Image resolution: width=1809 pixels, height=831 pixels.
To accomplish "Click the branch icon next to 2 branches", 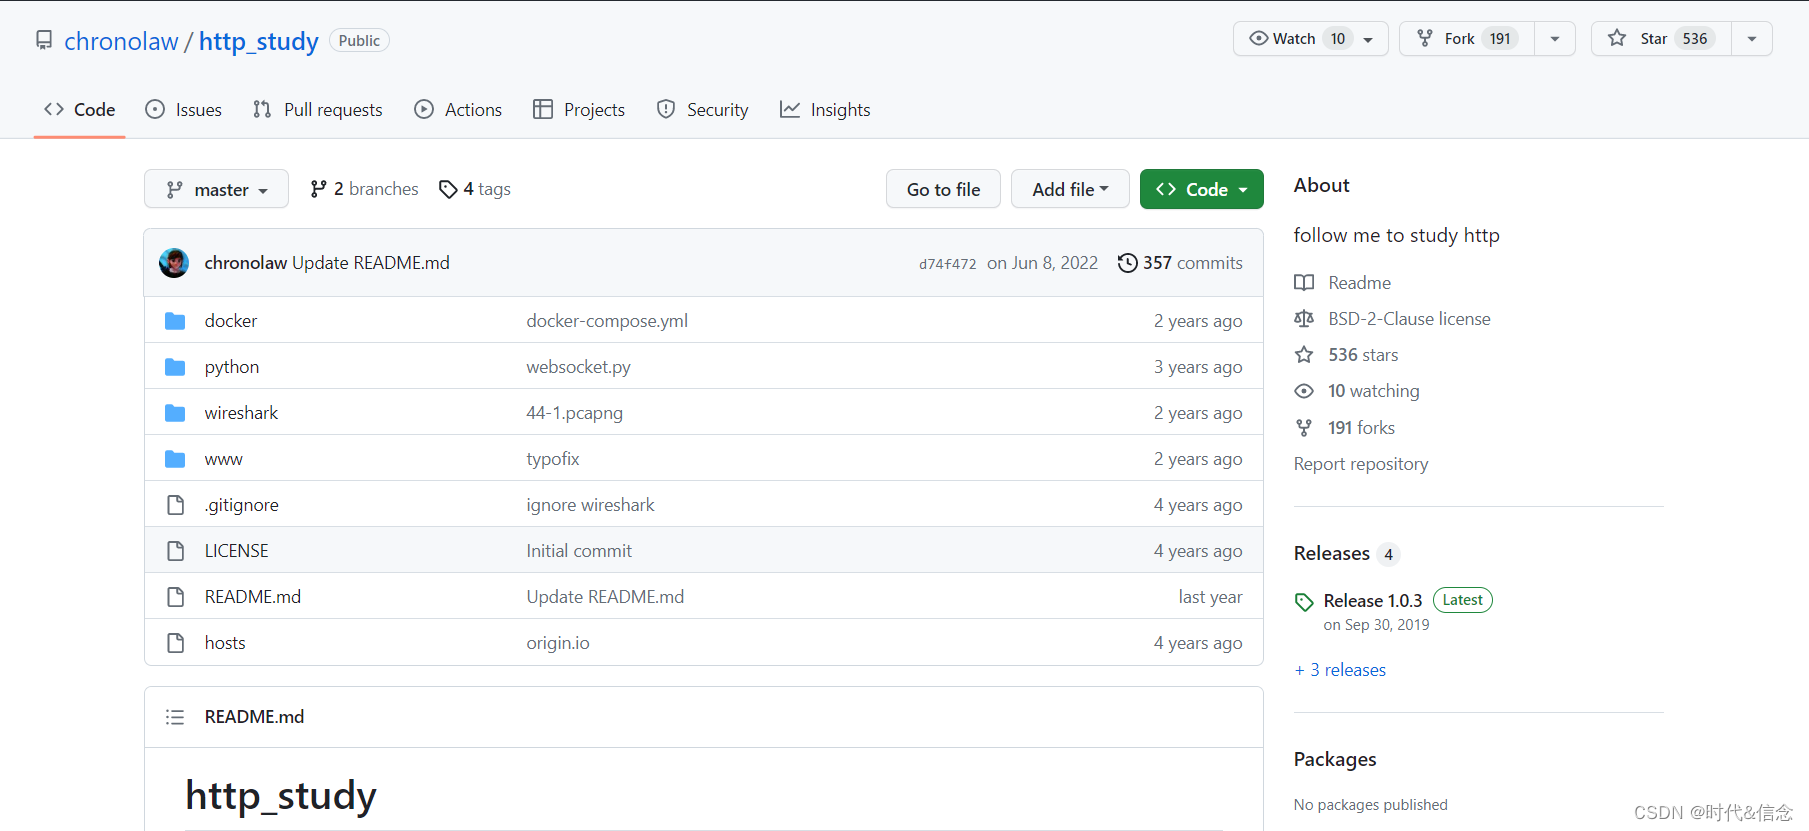I will click(318, 189).
